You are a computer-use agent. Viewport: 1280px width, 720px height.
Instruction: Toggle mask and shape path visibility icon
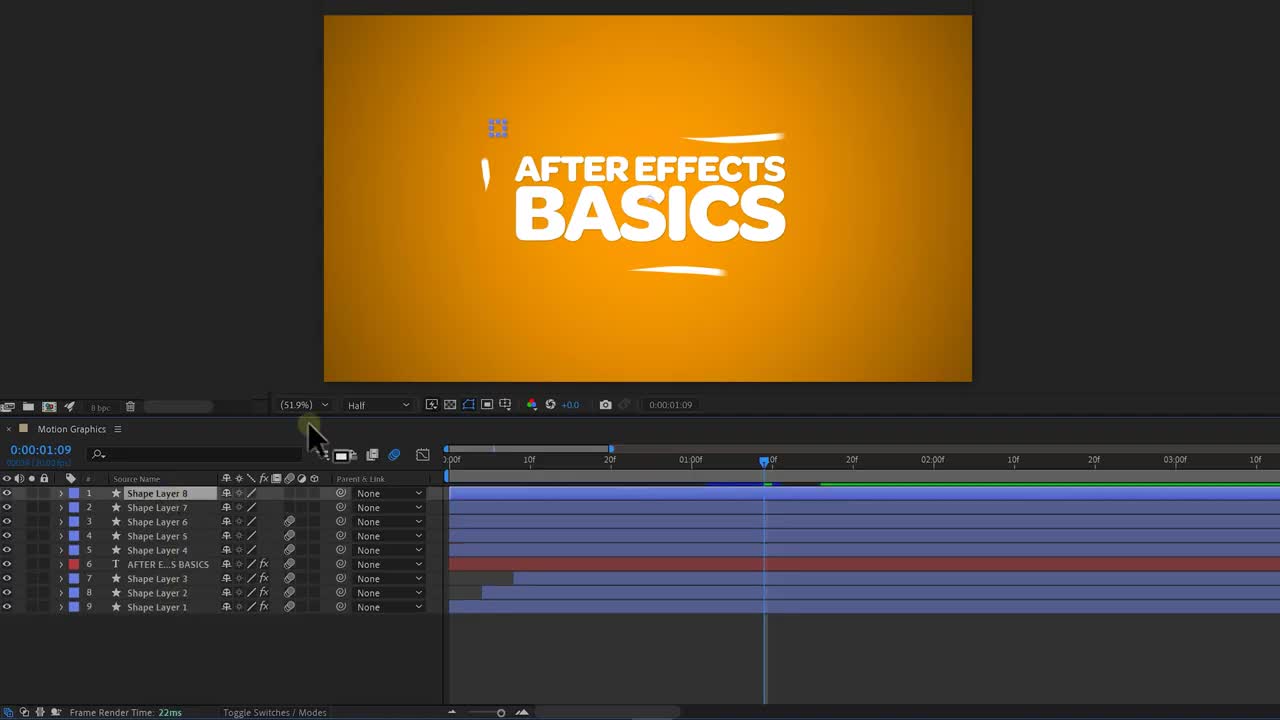[x=468, y=405]
